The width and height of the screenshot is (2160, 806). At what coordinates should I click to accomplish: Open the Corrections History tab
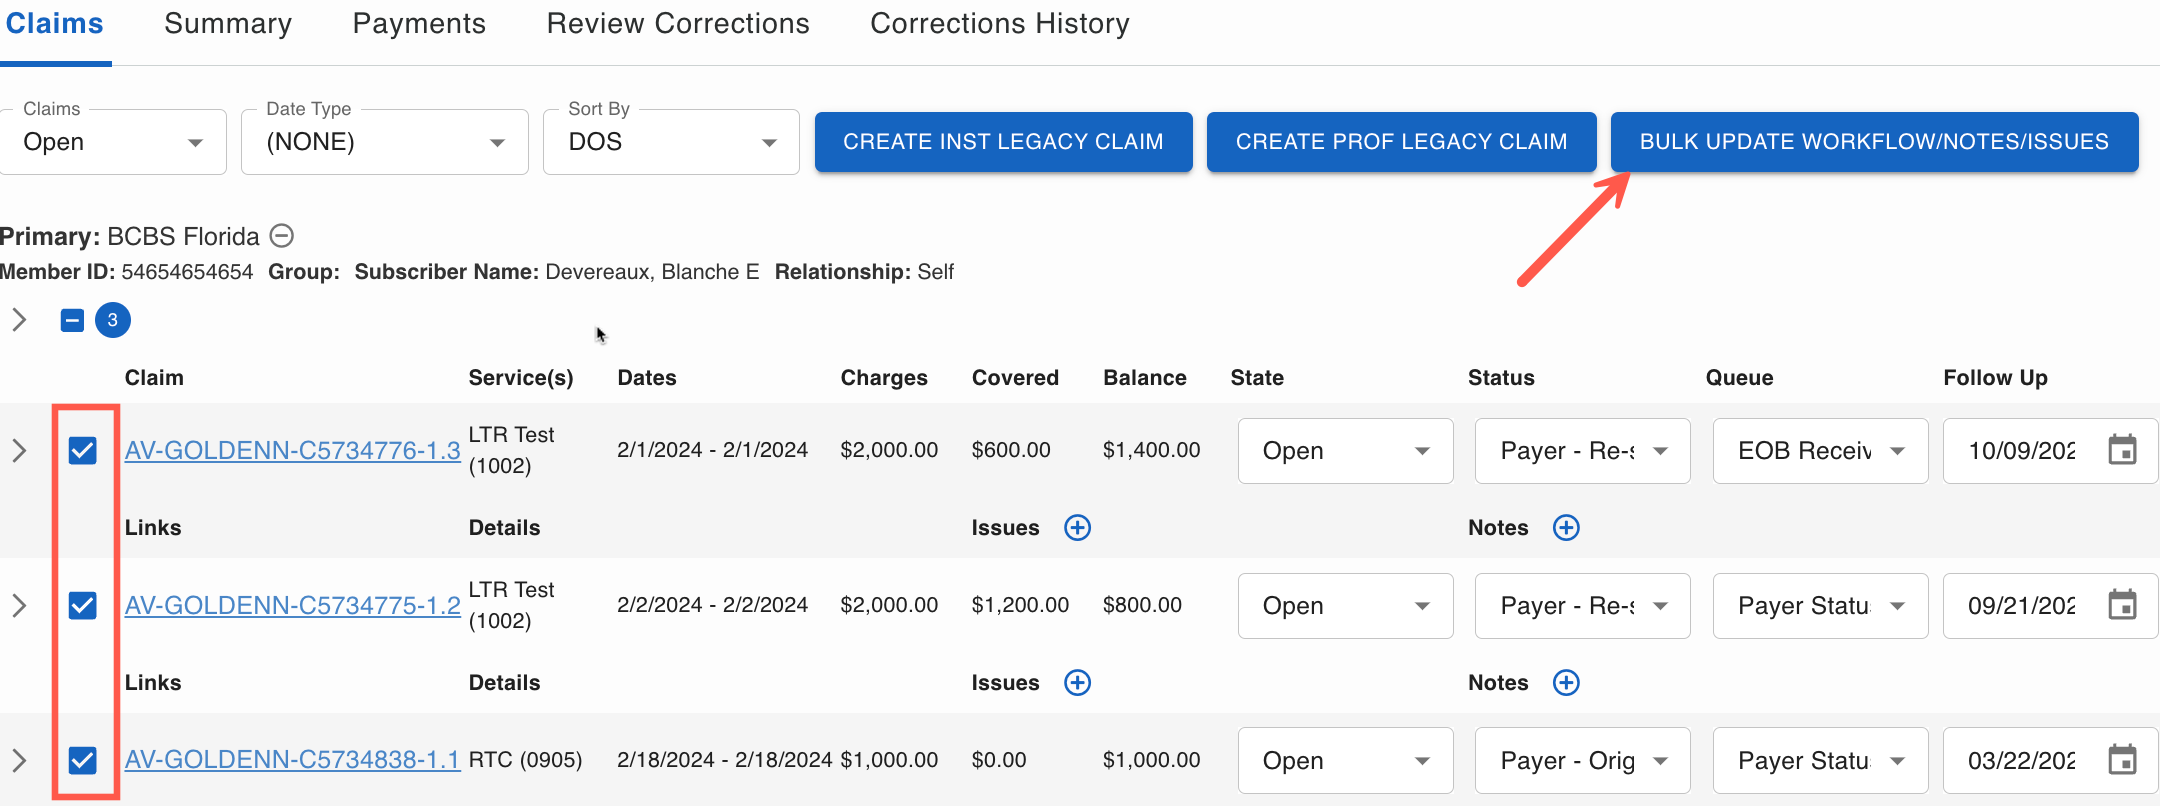pos(999,24)
